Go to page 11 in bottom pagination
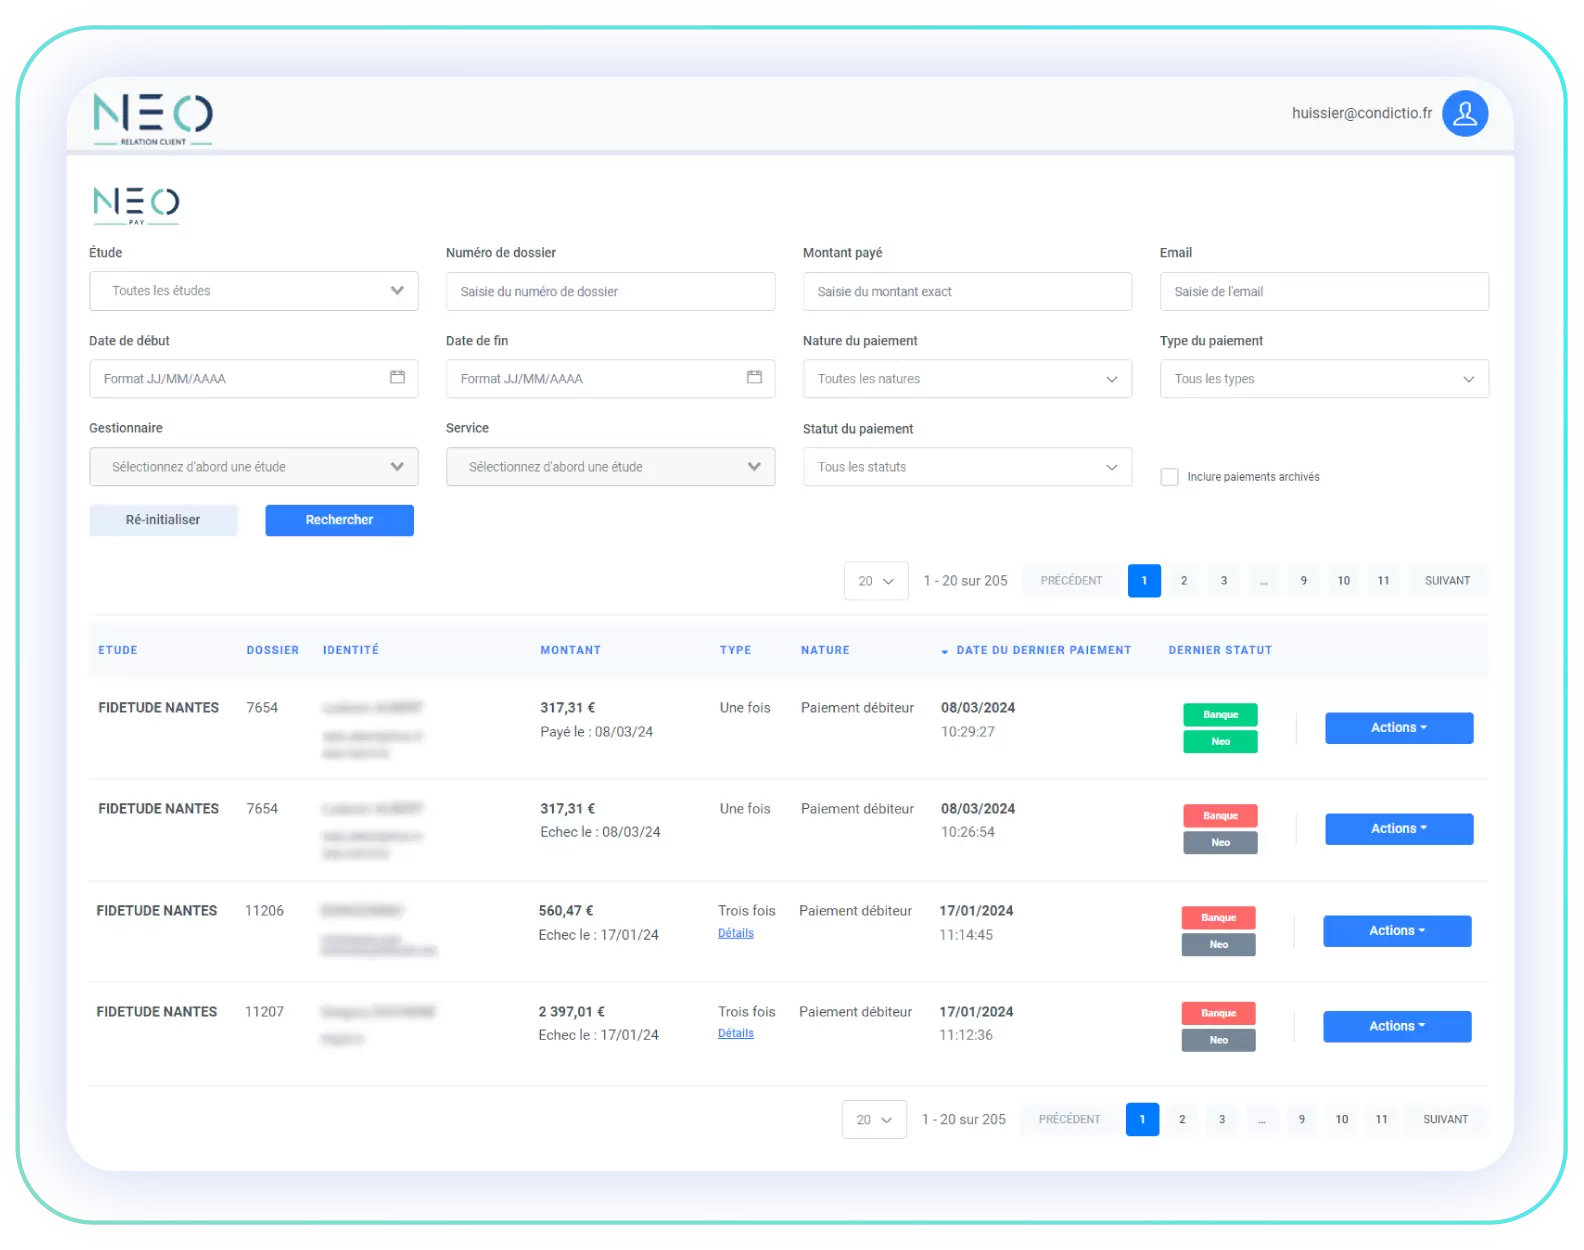Image resolution: width=1584 pixels, height=1250 pixels. pyautogui.click(x=1381, y=1120)
